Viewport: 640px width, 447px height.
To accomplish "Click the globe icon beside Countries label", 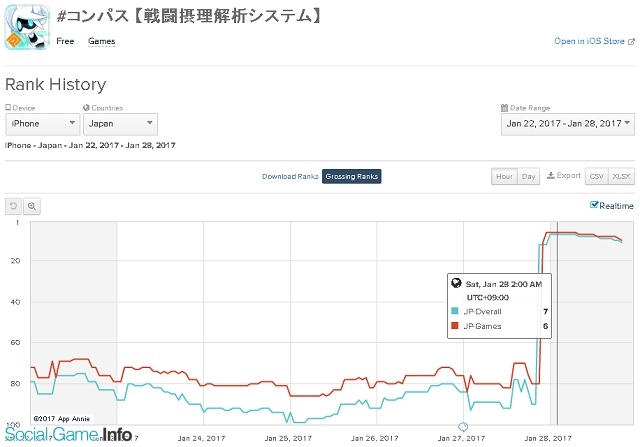I will click(x=86, y=107).
